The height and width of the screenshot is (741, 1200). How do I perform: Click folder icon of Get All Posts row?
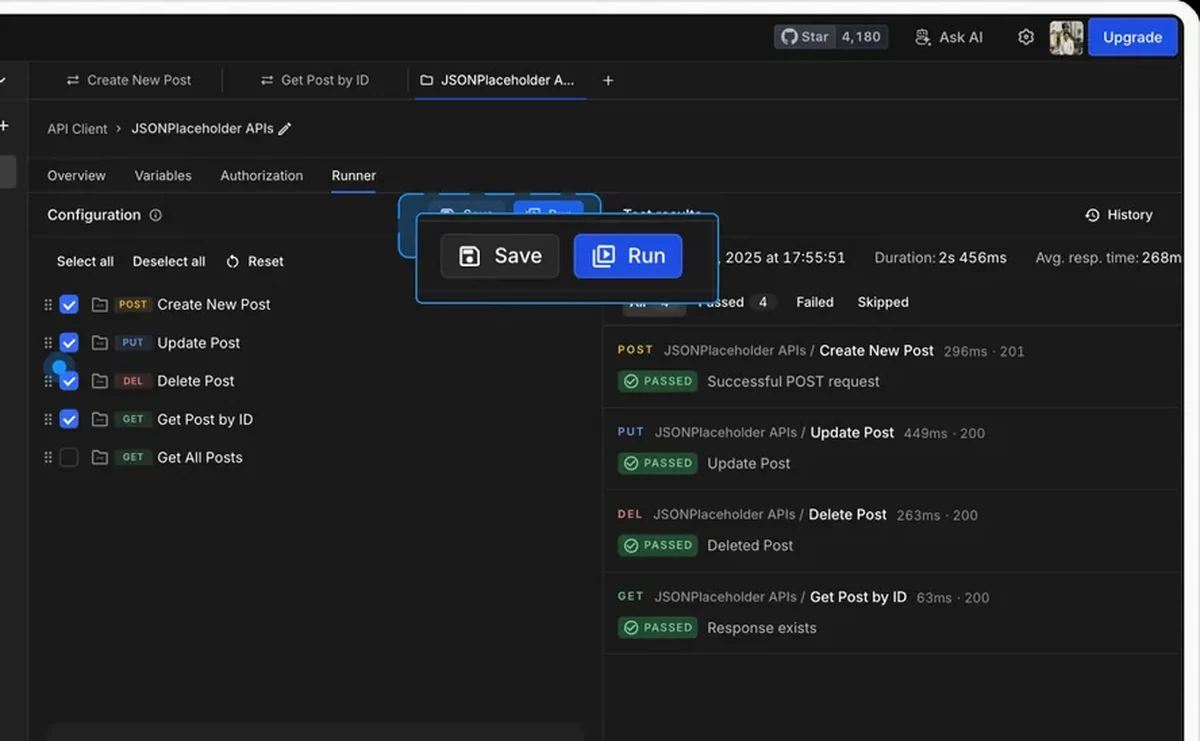pos(99,458)
